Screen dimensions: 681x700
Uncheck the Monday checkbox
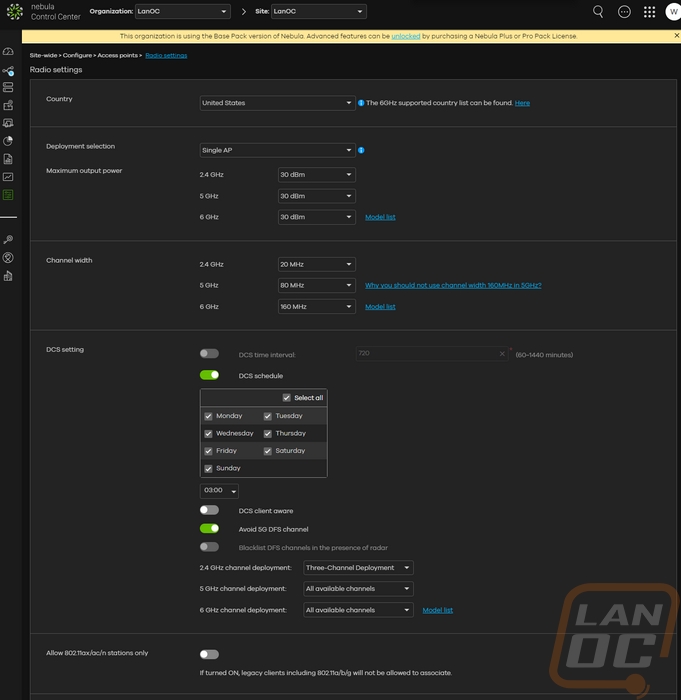208,416
